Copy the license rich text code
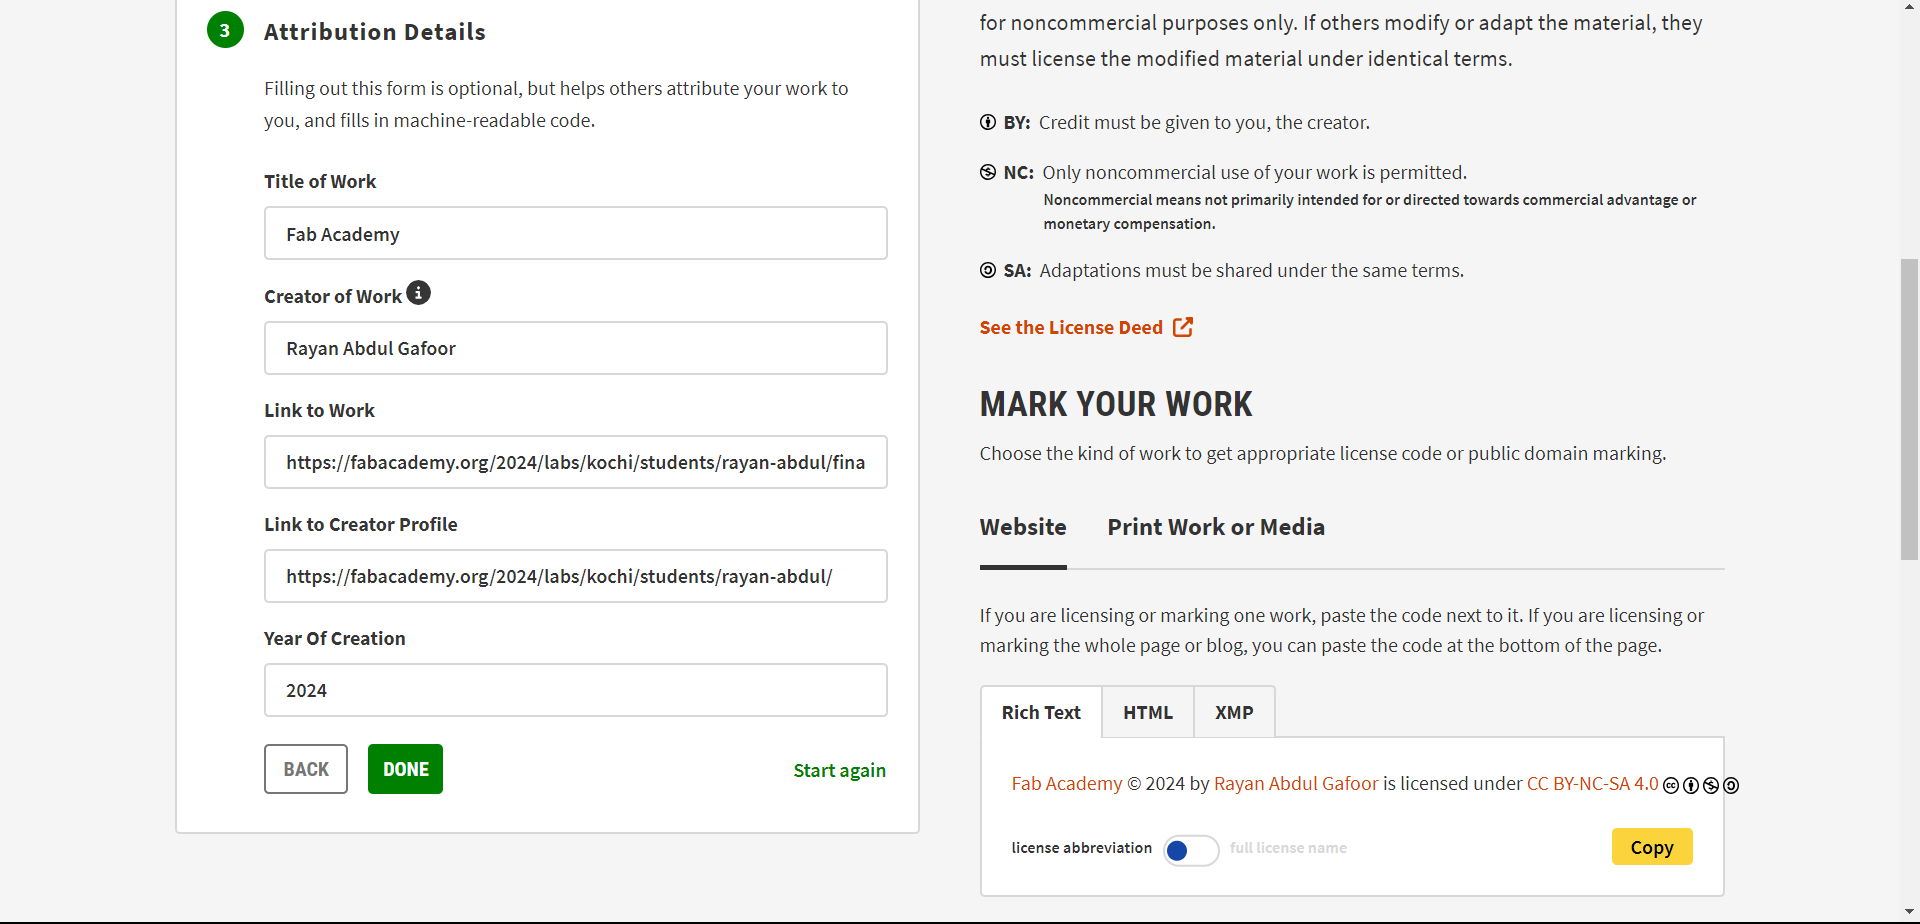The width and height of the screenshot is (1920, 924). (1651, 847)
